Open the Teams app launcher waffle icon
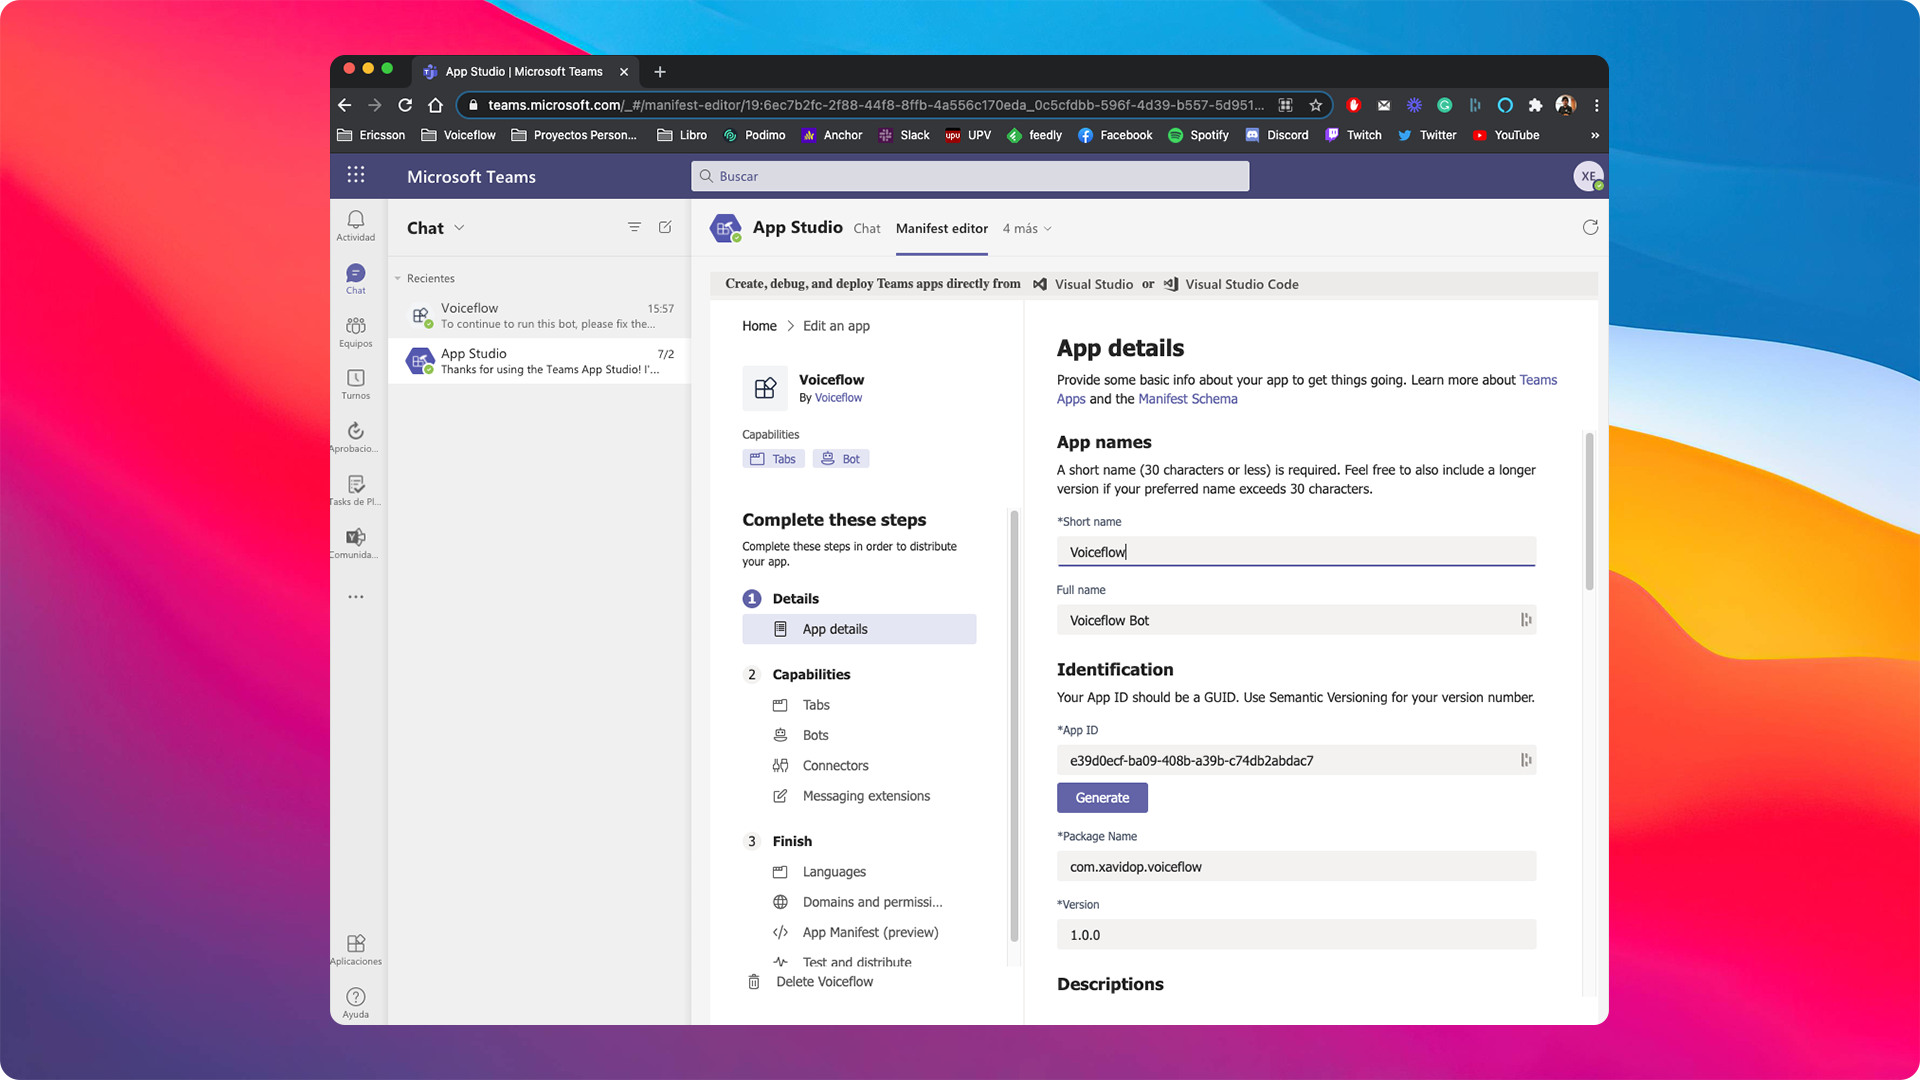 pyautogui.click(x=355, y=175)
